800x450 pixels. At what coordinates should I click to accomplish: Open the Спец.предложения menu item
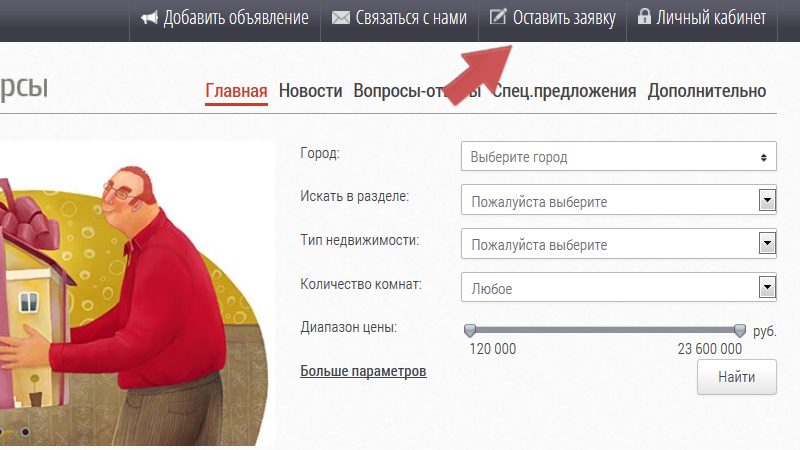[564, 91]
